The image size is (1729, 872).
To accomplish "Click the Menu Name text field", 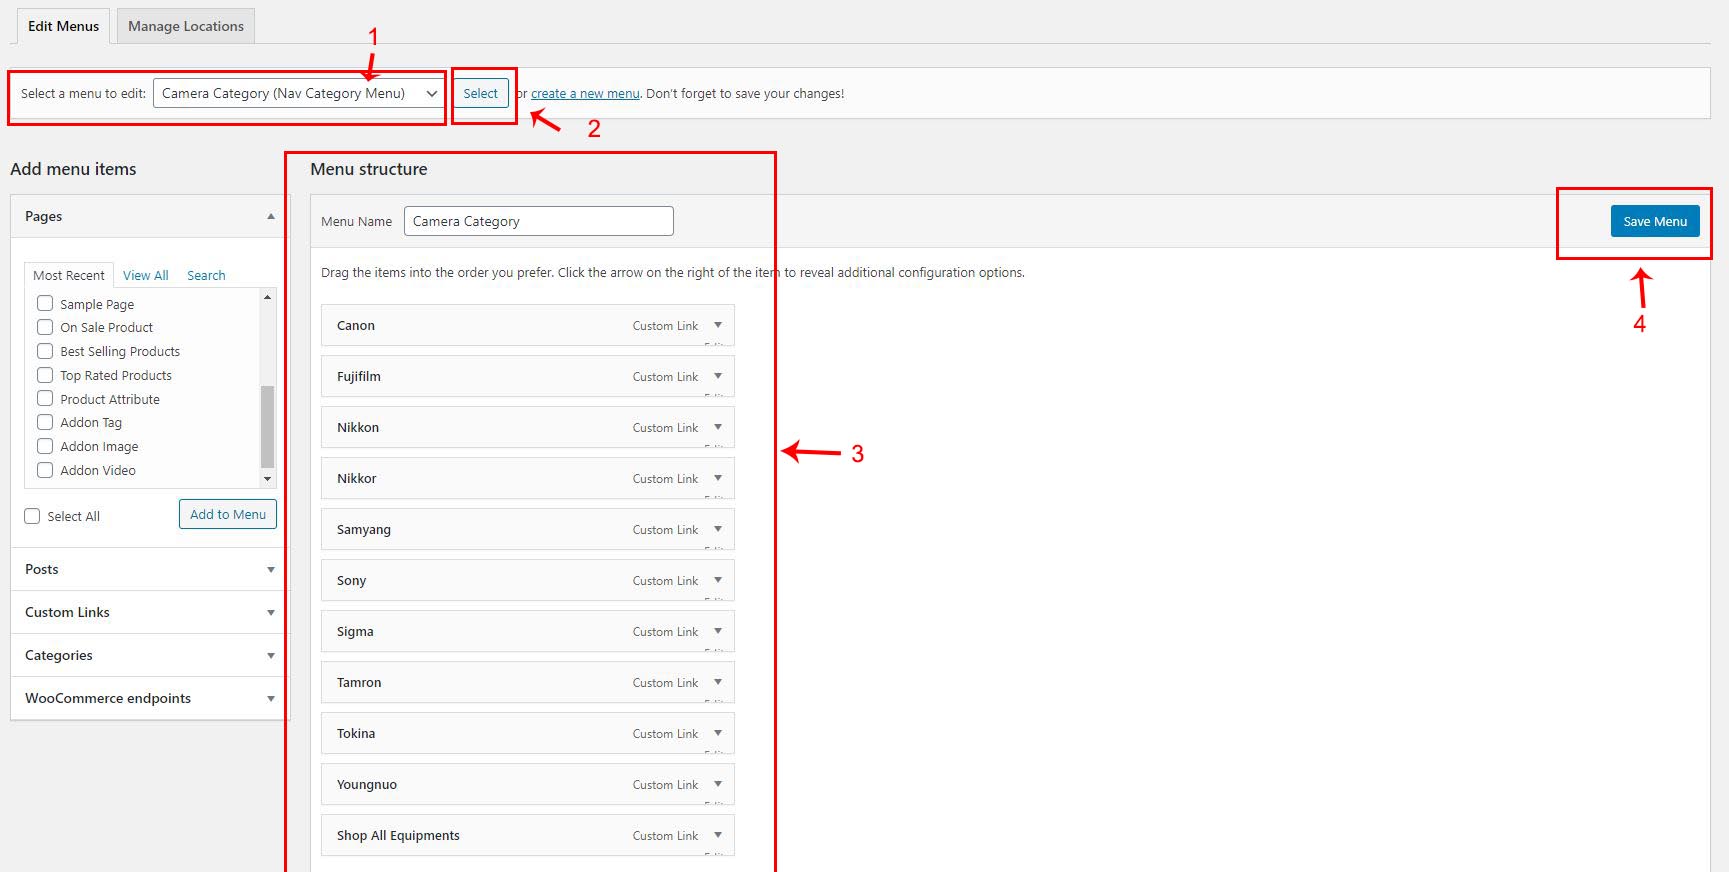I will click(538, 221).
